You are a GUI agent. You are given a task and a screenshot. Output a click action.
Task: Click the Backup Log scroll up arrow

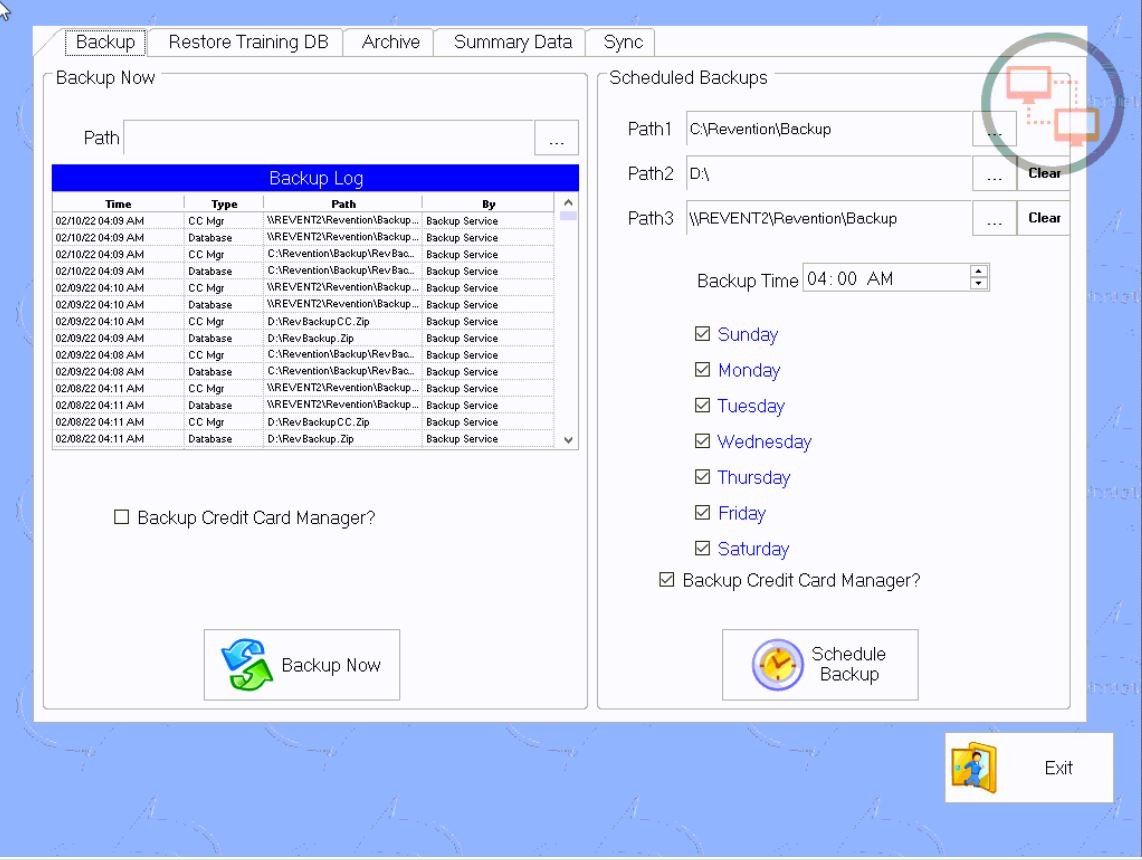pos(568,202)
